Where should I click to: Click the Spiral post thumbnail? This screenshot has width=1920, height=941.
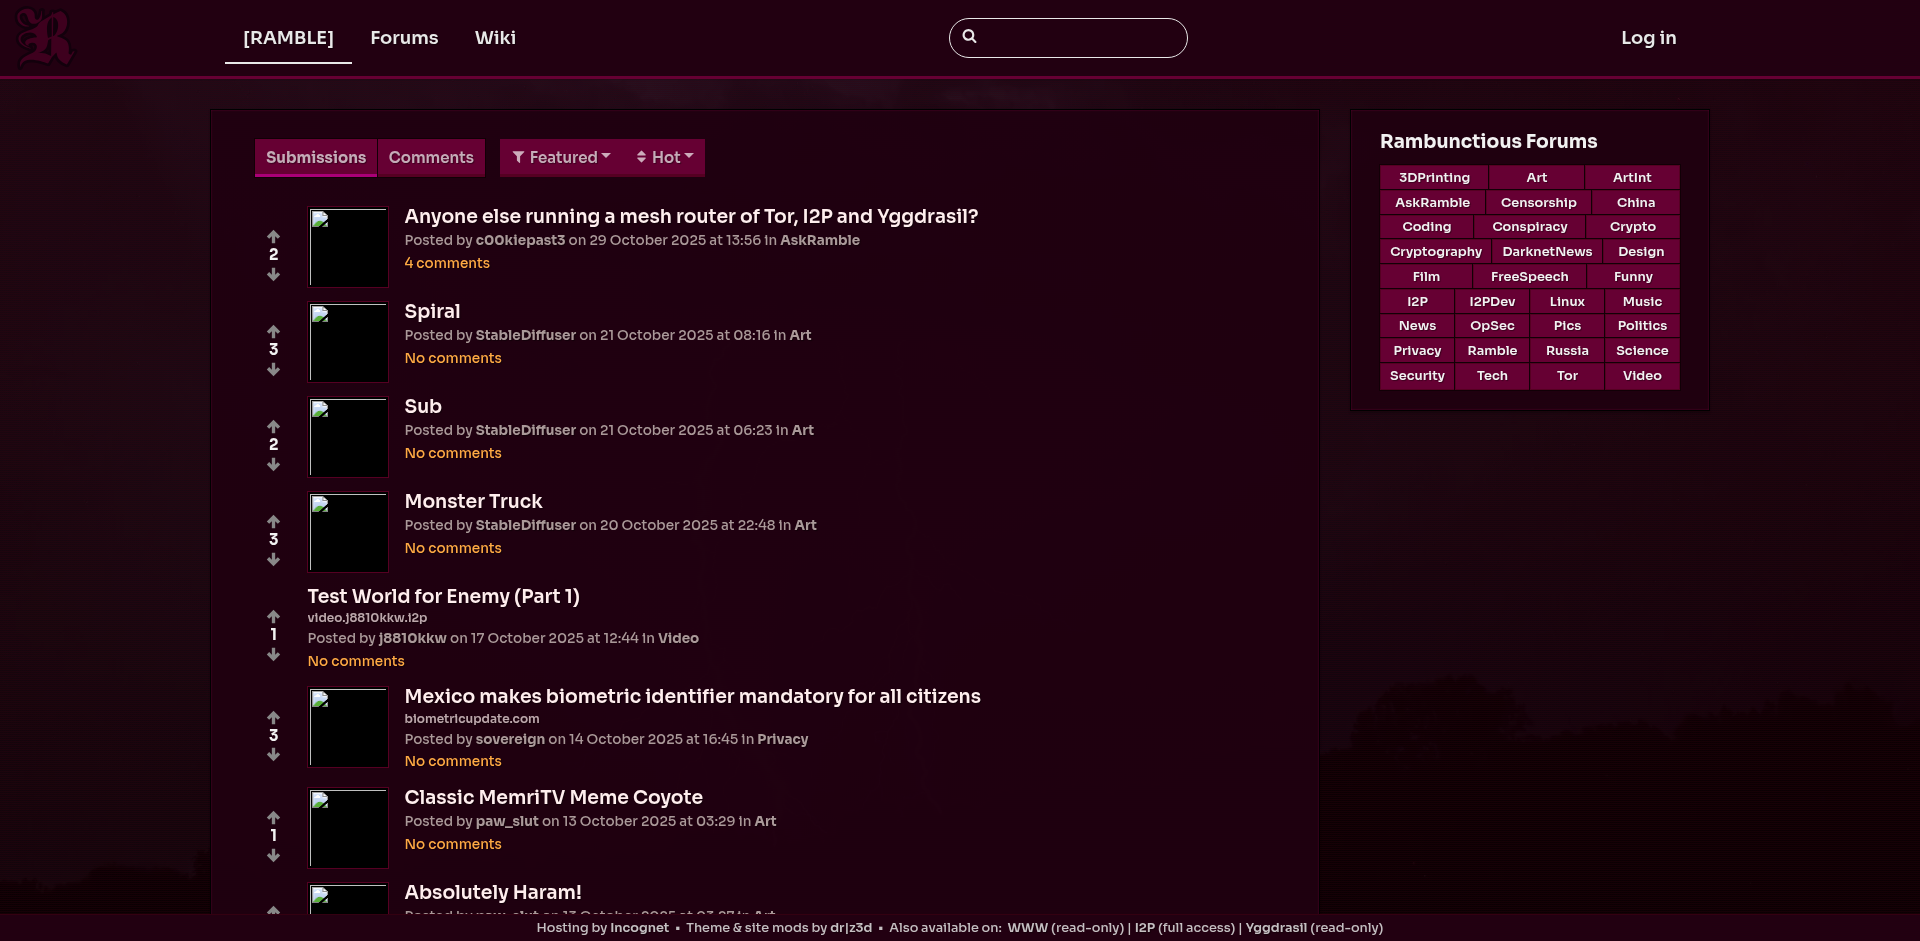pos(348,343)
